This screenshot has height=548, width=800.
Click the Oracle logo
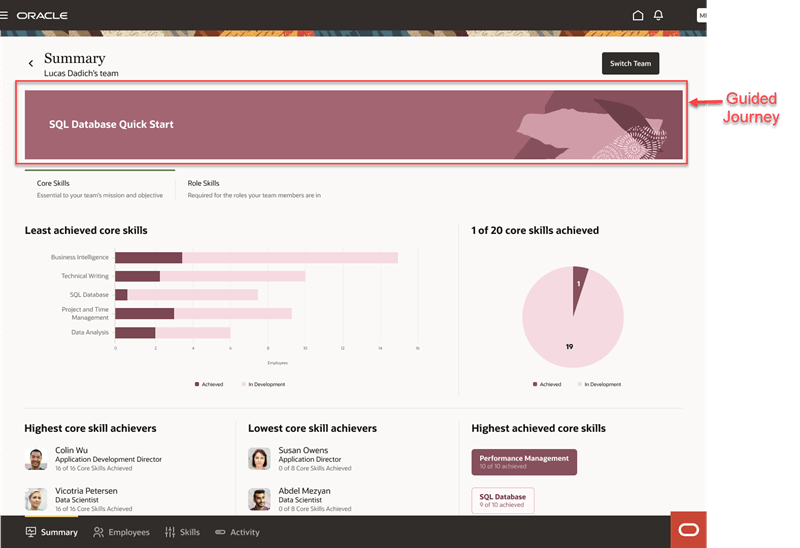42,16
